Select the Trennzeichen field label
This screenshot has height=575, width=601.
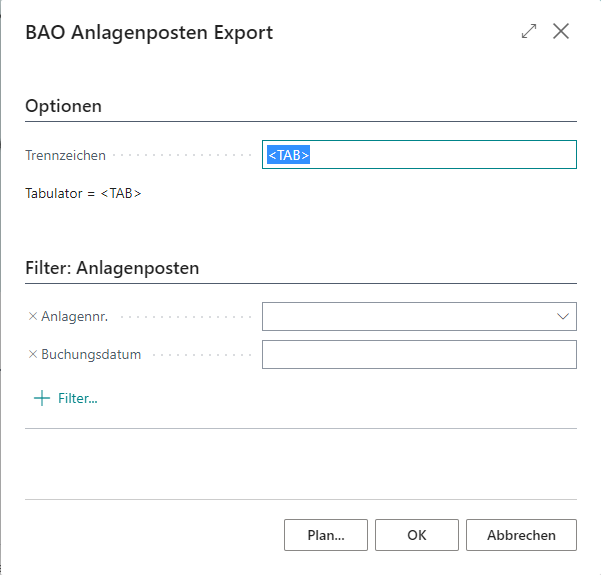pos(66,155)
